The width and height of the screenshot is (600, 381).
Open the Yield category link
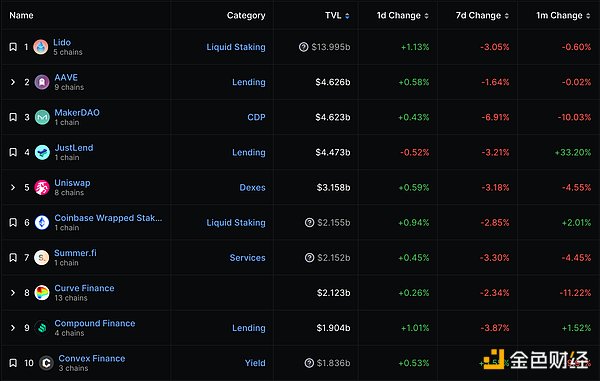255,363
